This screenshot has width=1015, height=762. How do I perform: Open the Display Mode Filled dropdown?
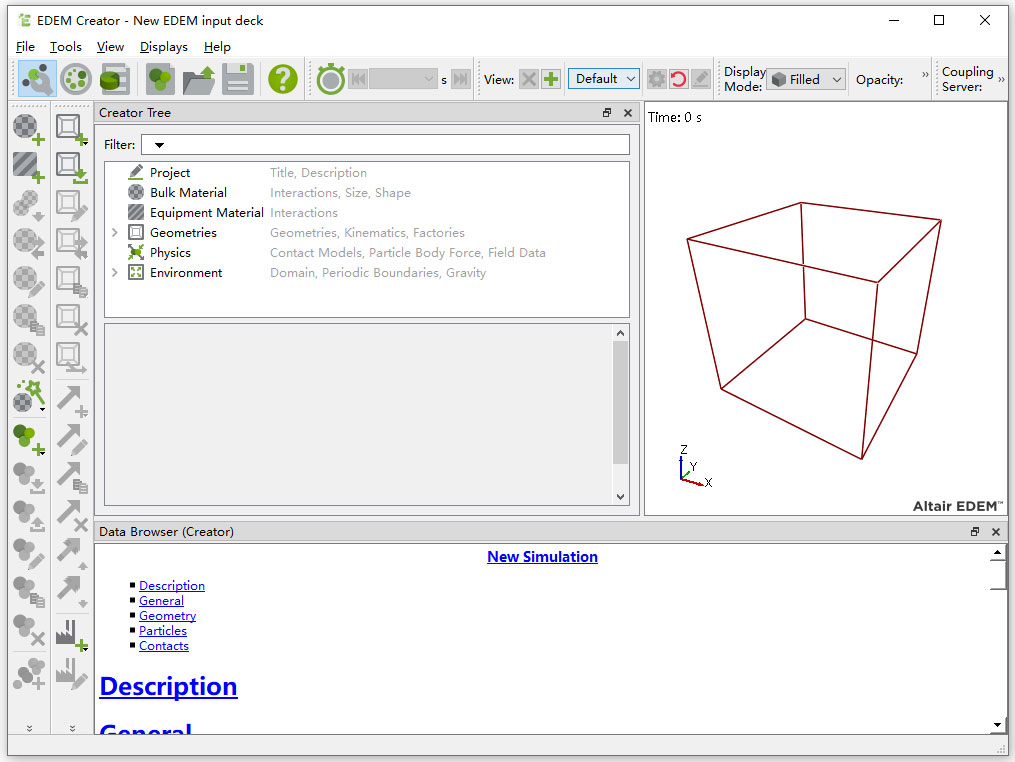(x=807, y=79)
